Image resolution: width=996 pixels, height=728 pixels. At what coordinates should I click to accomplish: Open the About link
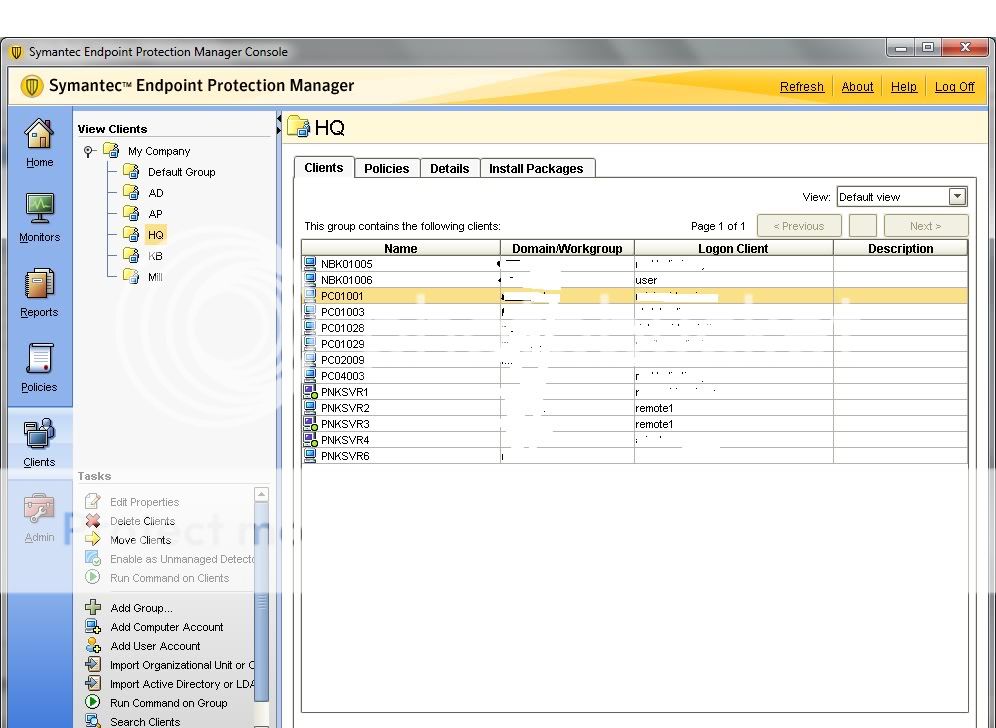[857, 86]
